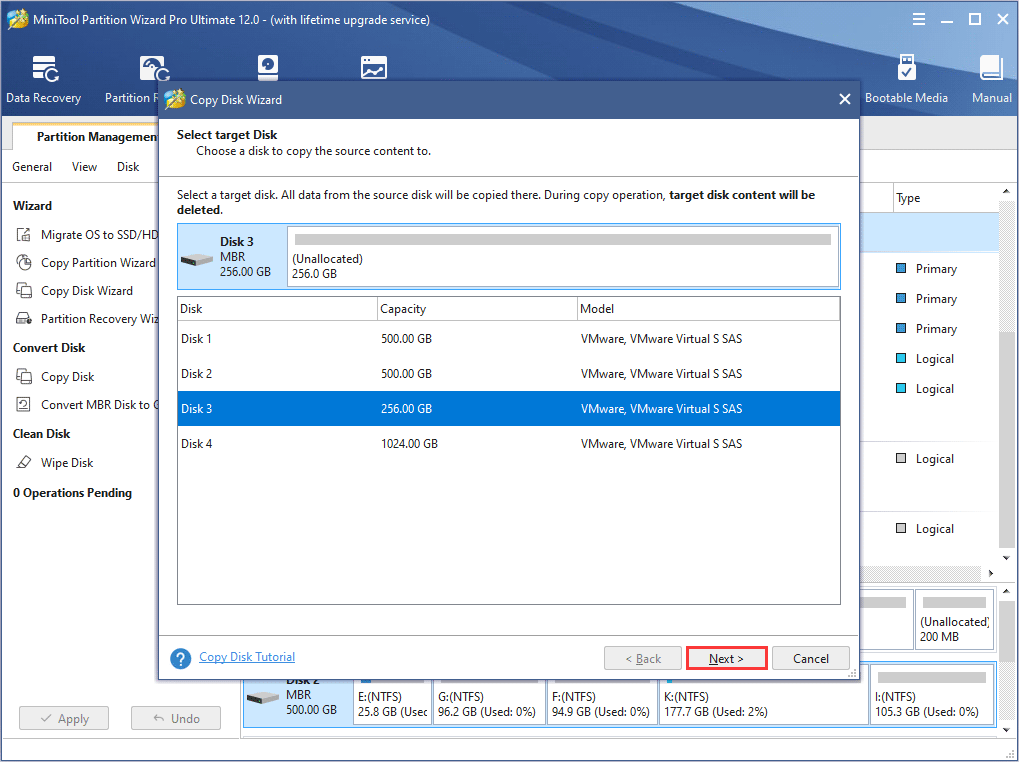Click the partition list scroll-down arrow
The width and height of the screenshot is (1019, 762).
1006,558
